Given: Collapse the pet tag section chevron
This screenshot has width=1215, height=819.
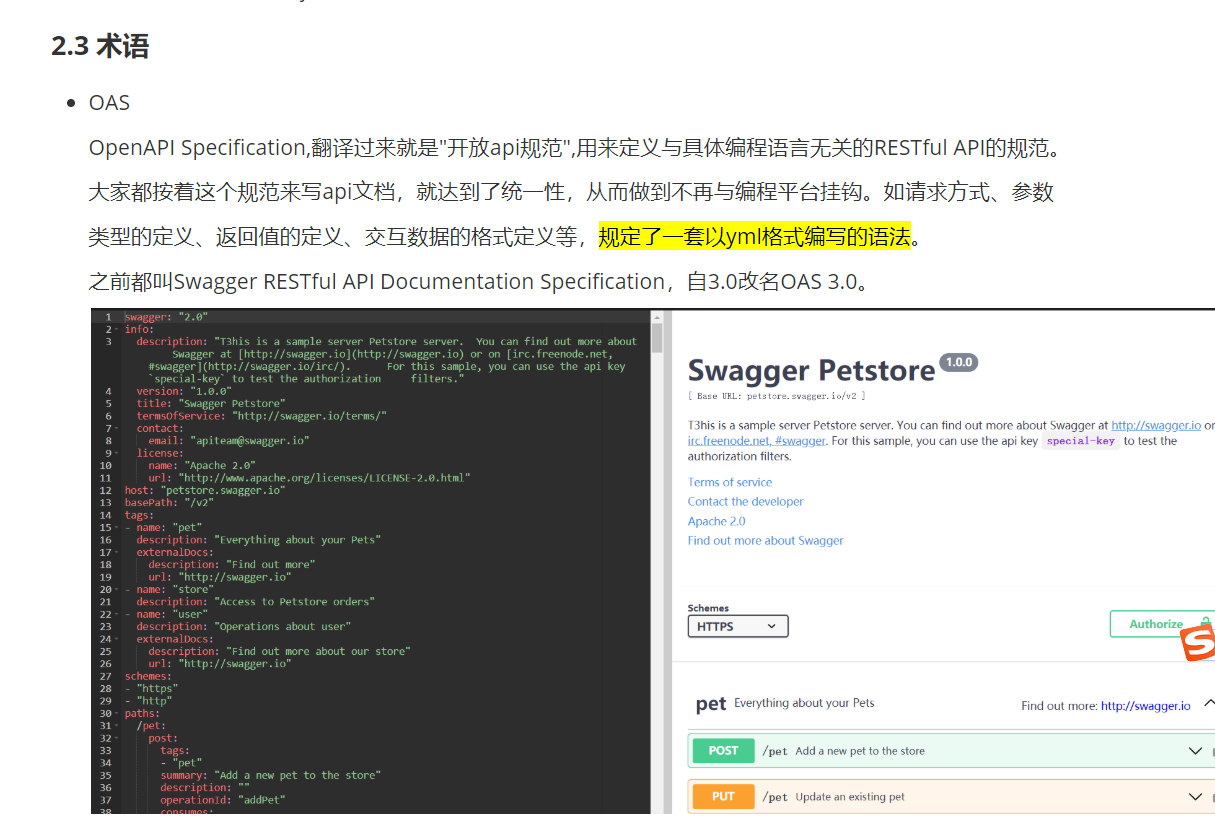Looking at the screenshot, I should point(1208,704).
